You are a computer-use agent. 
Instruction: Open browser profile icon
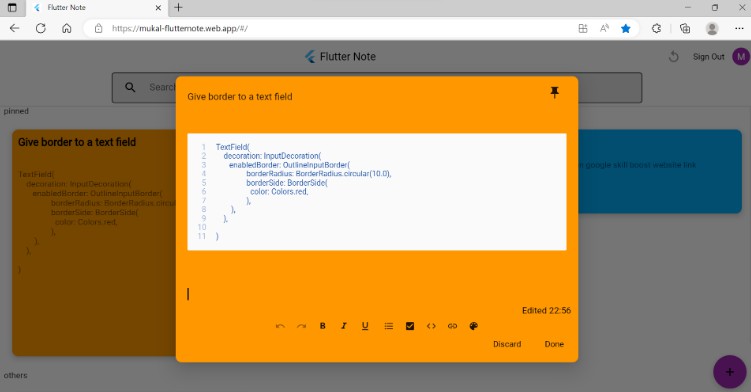pyautogui.click(x=712, y=28)
